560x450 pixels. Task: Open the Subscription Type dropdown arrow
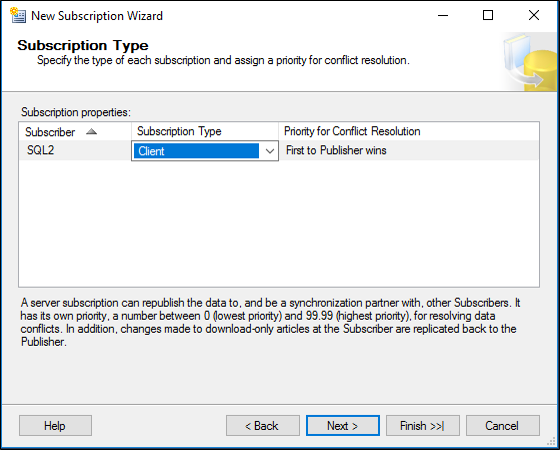(270, 151)
